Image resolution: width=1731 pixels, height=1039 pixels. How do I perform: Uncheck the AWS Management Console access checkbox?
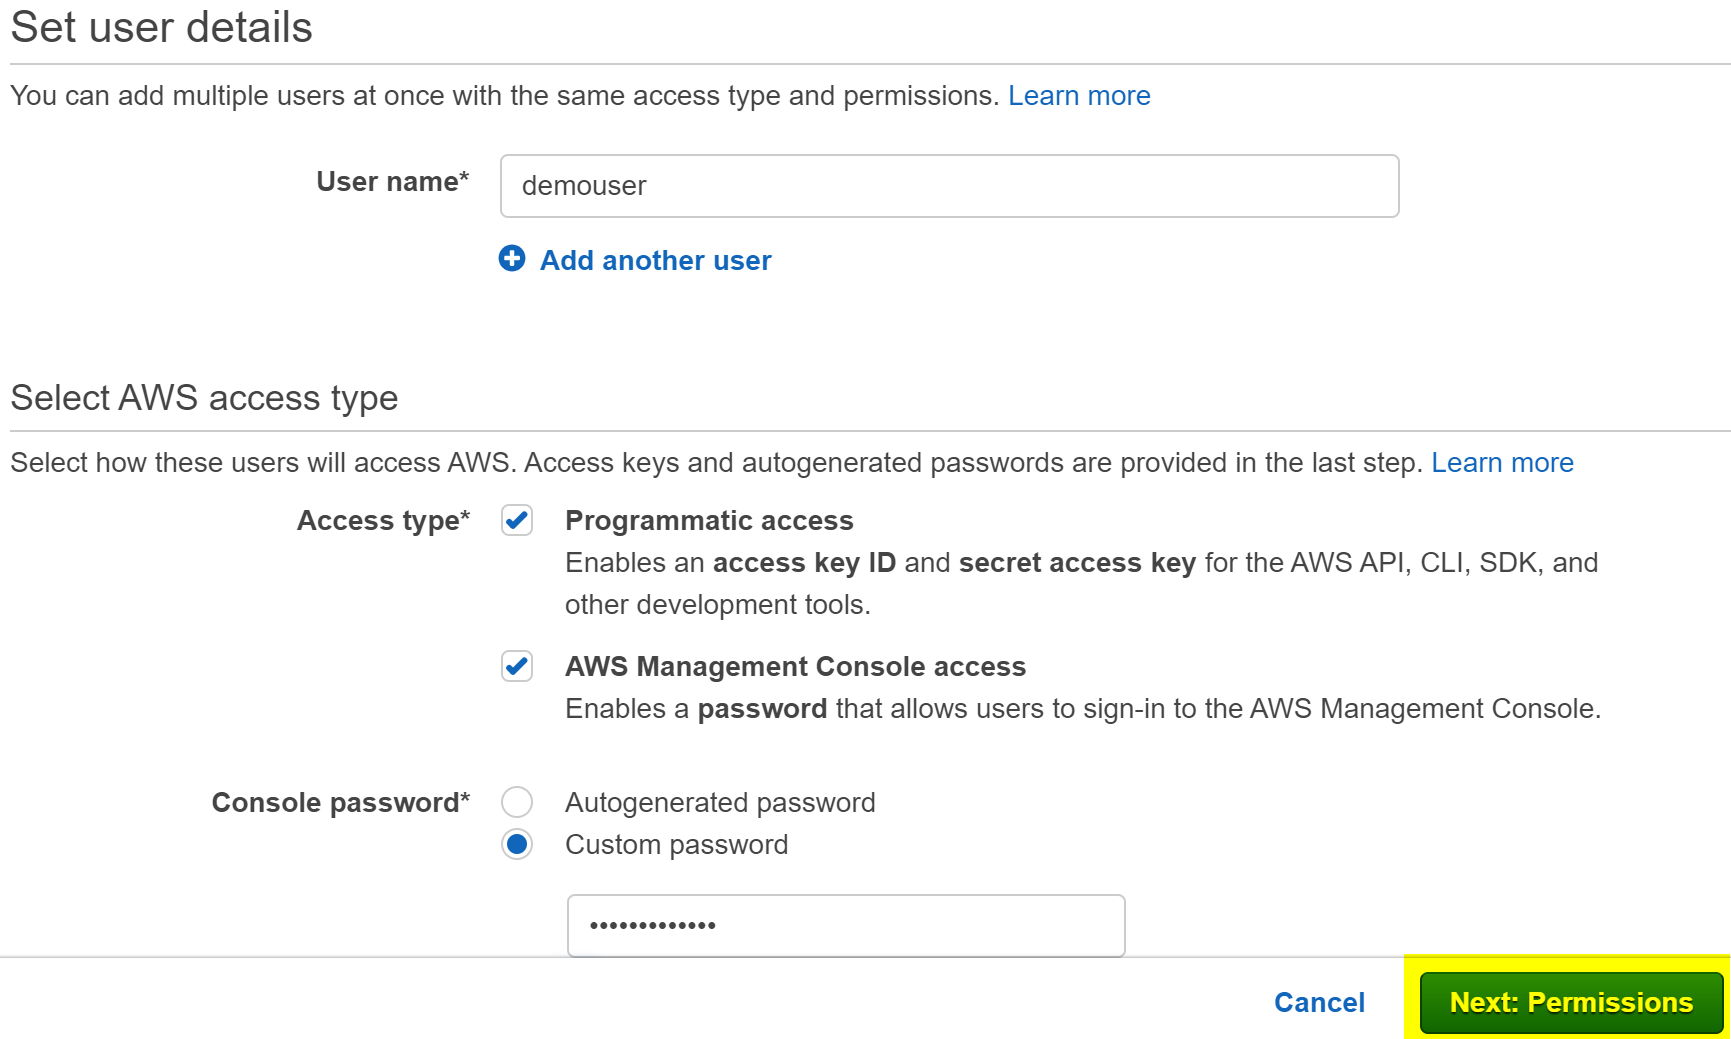(x=517, y=666)
